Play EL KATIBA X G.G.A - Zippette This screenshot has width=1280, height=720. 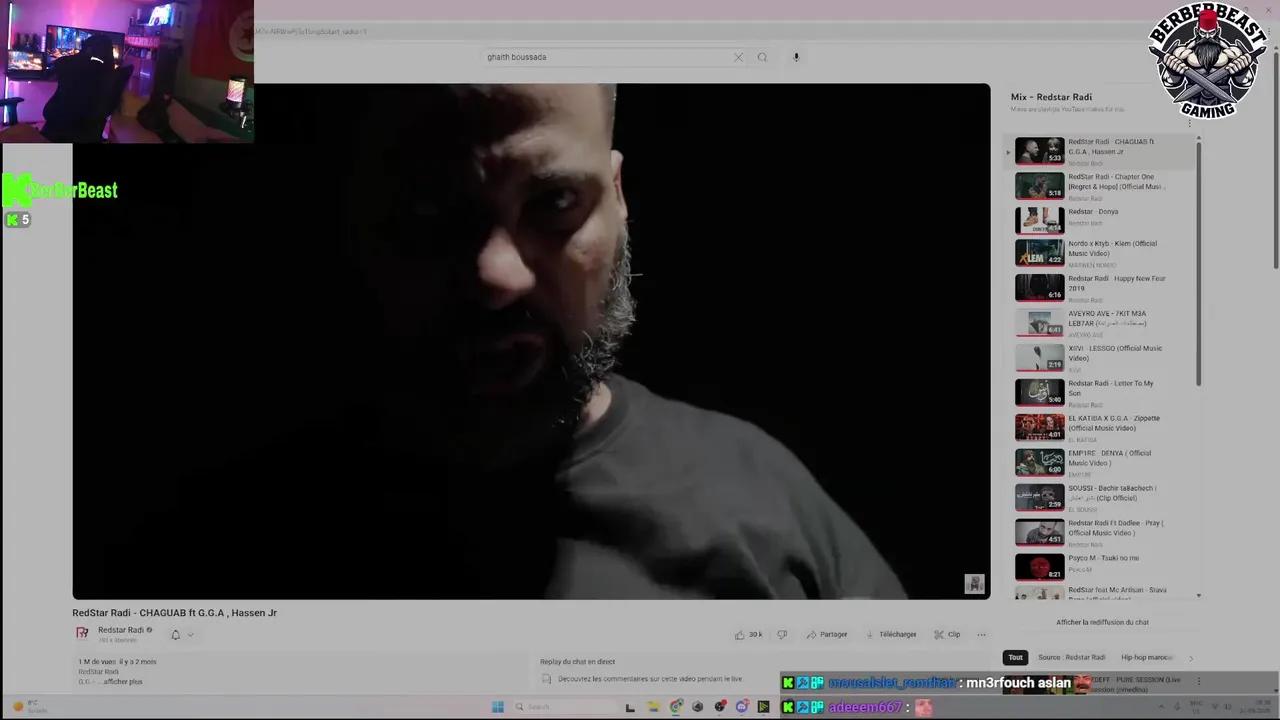tap(1101, 428)
